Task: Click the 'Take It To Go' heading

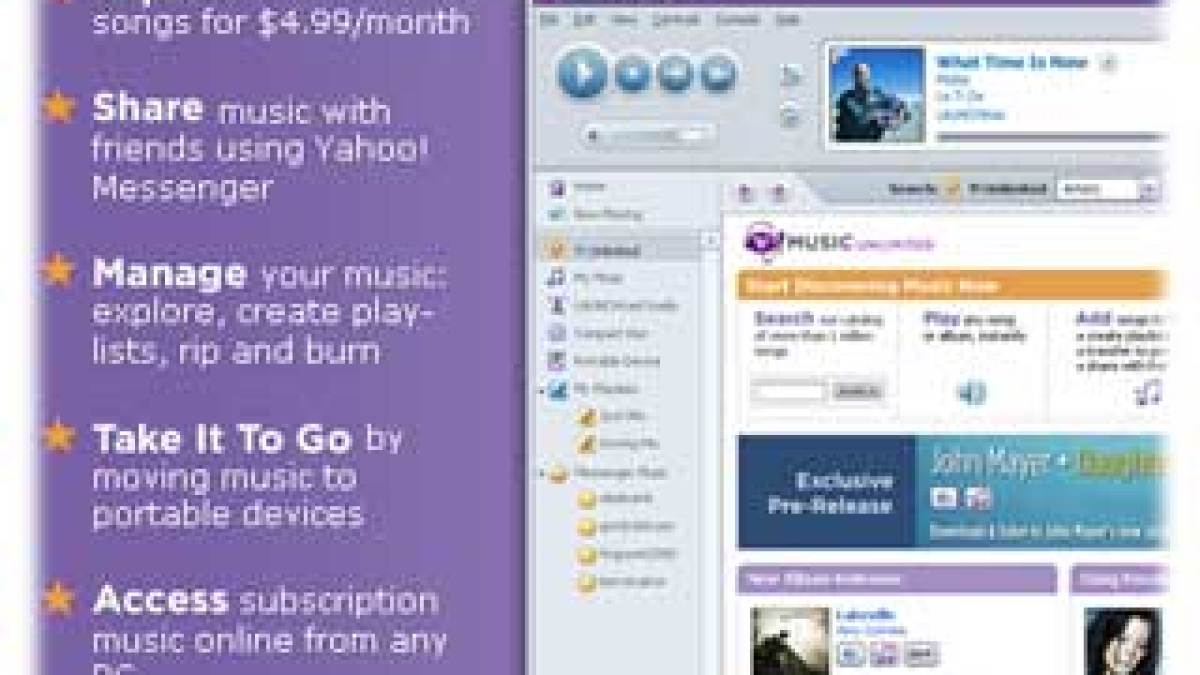Action: [222, 438]
